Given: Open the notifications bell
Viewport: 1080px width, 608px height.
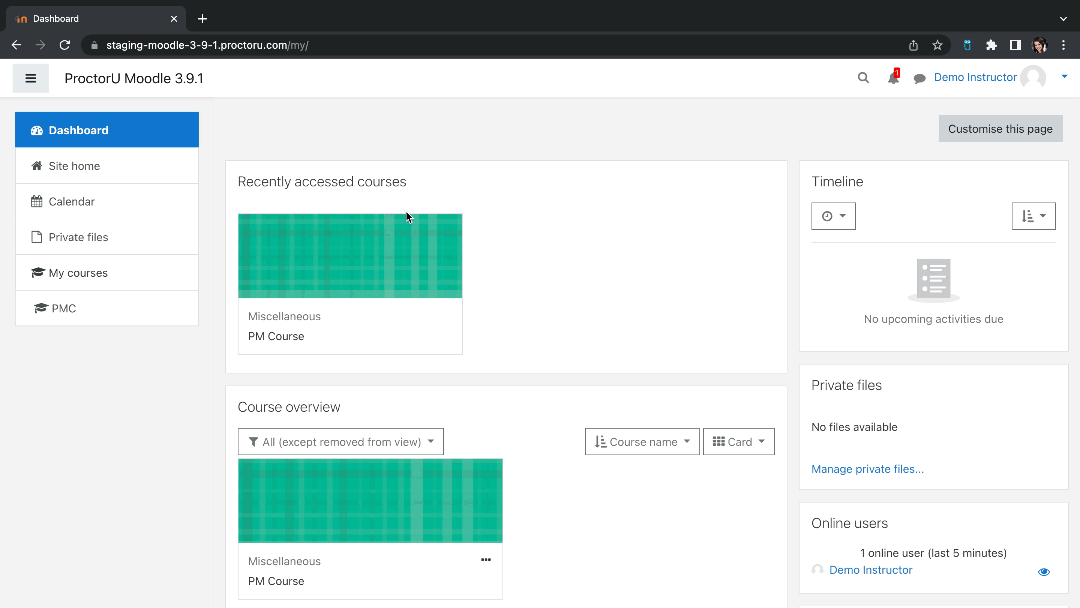Looking at the screenshot, I should [893, 78].
